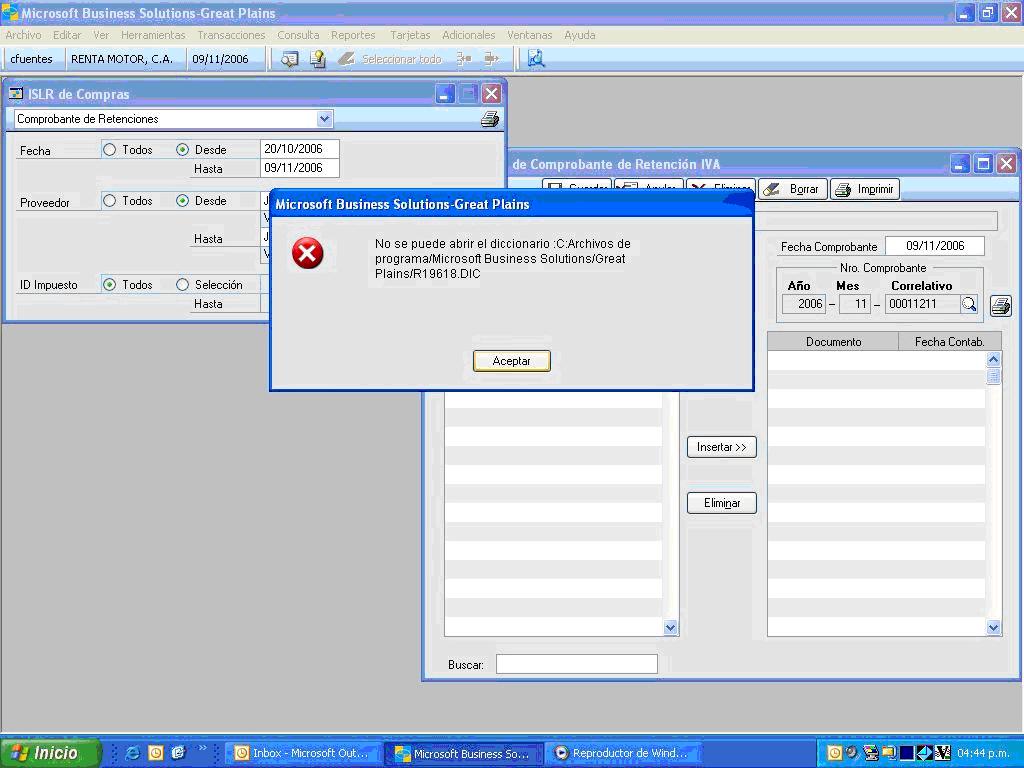Screen dimensions: 1024x768
Task: Open the Herramientas menu
Action: [x=153, y=35]
